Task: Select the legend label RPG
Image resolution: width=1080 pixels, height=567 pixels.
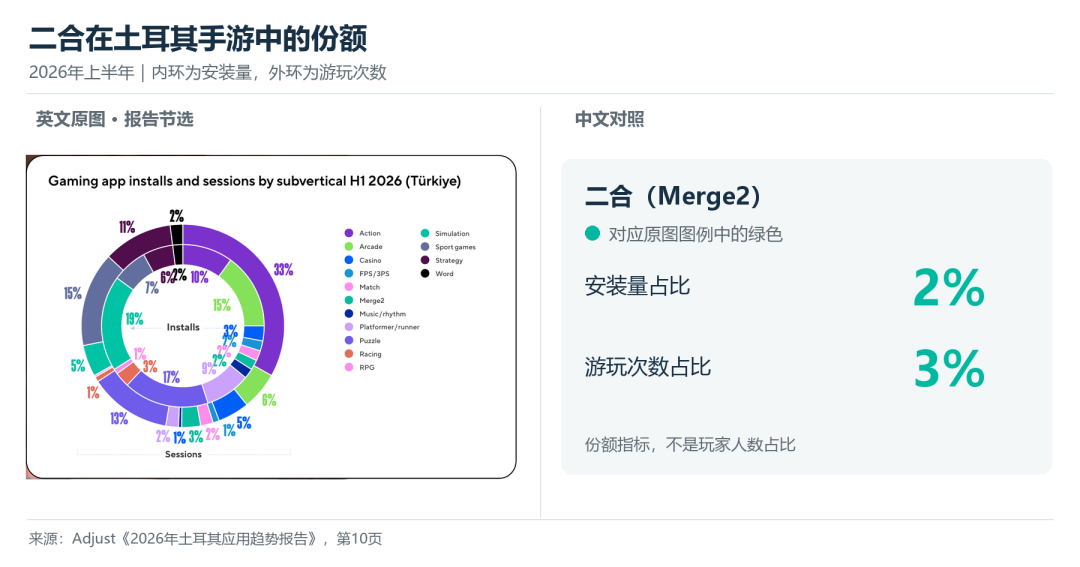Action: (366, 367)
